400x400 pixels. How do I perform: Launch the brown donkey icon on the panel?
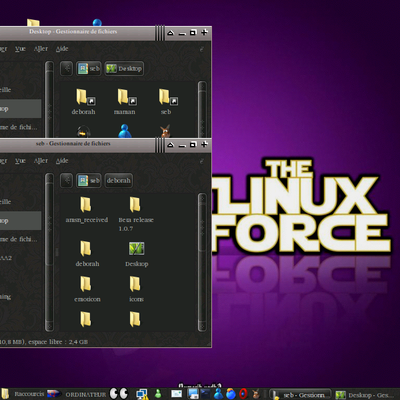click(256, 394)
